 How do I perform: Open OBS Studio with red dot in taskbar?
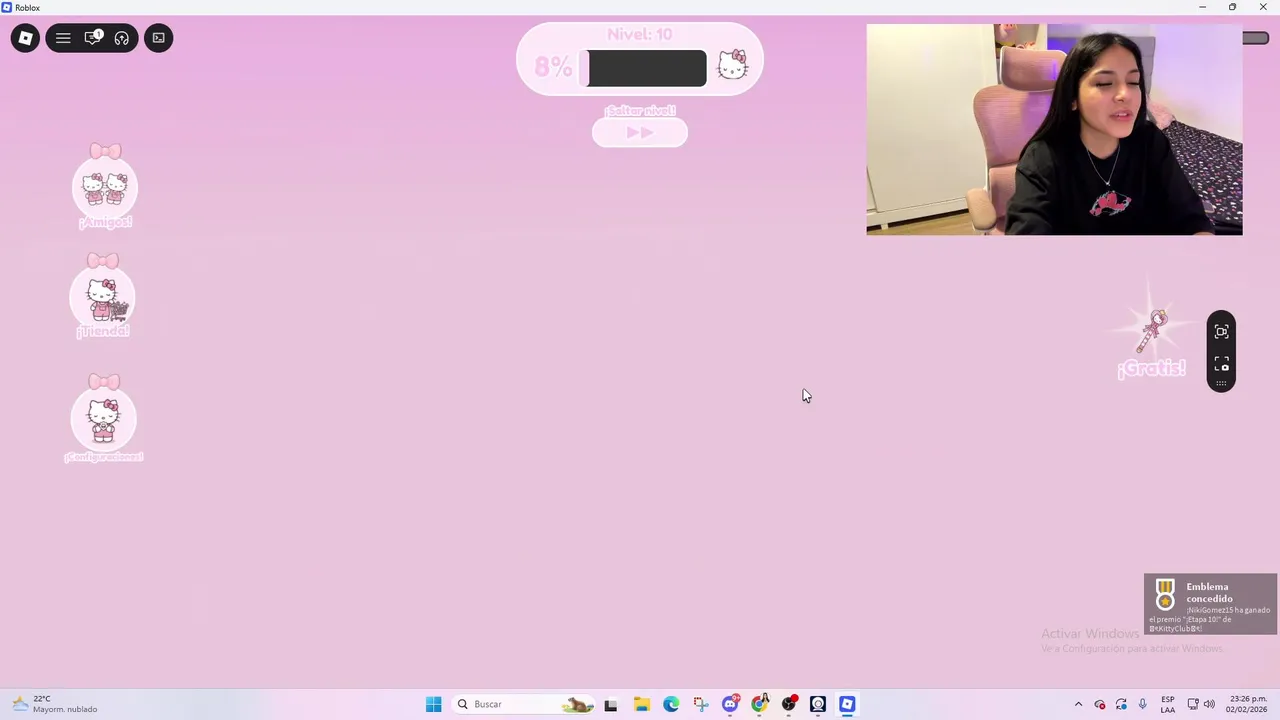789,704
